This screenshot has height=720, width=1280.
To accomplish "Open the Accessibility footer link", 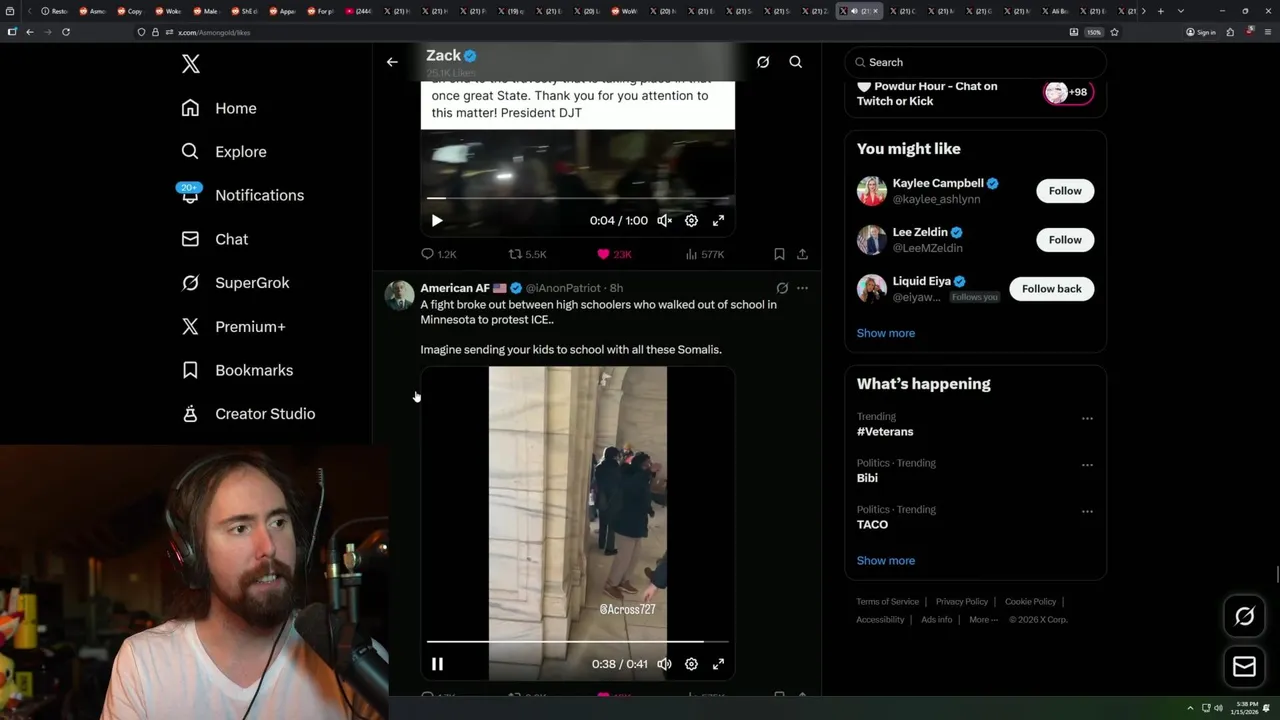I will [x=880, y=620].
